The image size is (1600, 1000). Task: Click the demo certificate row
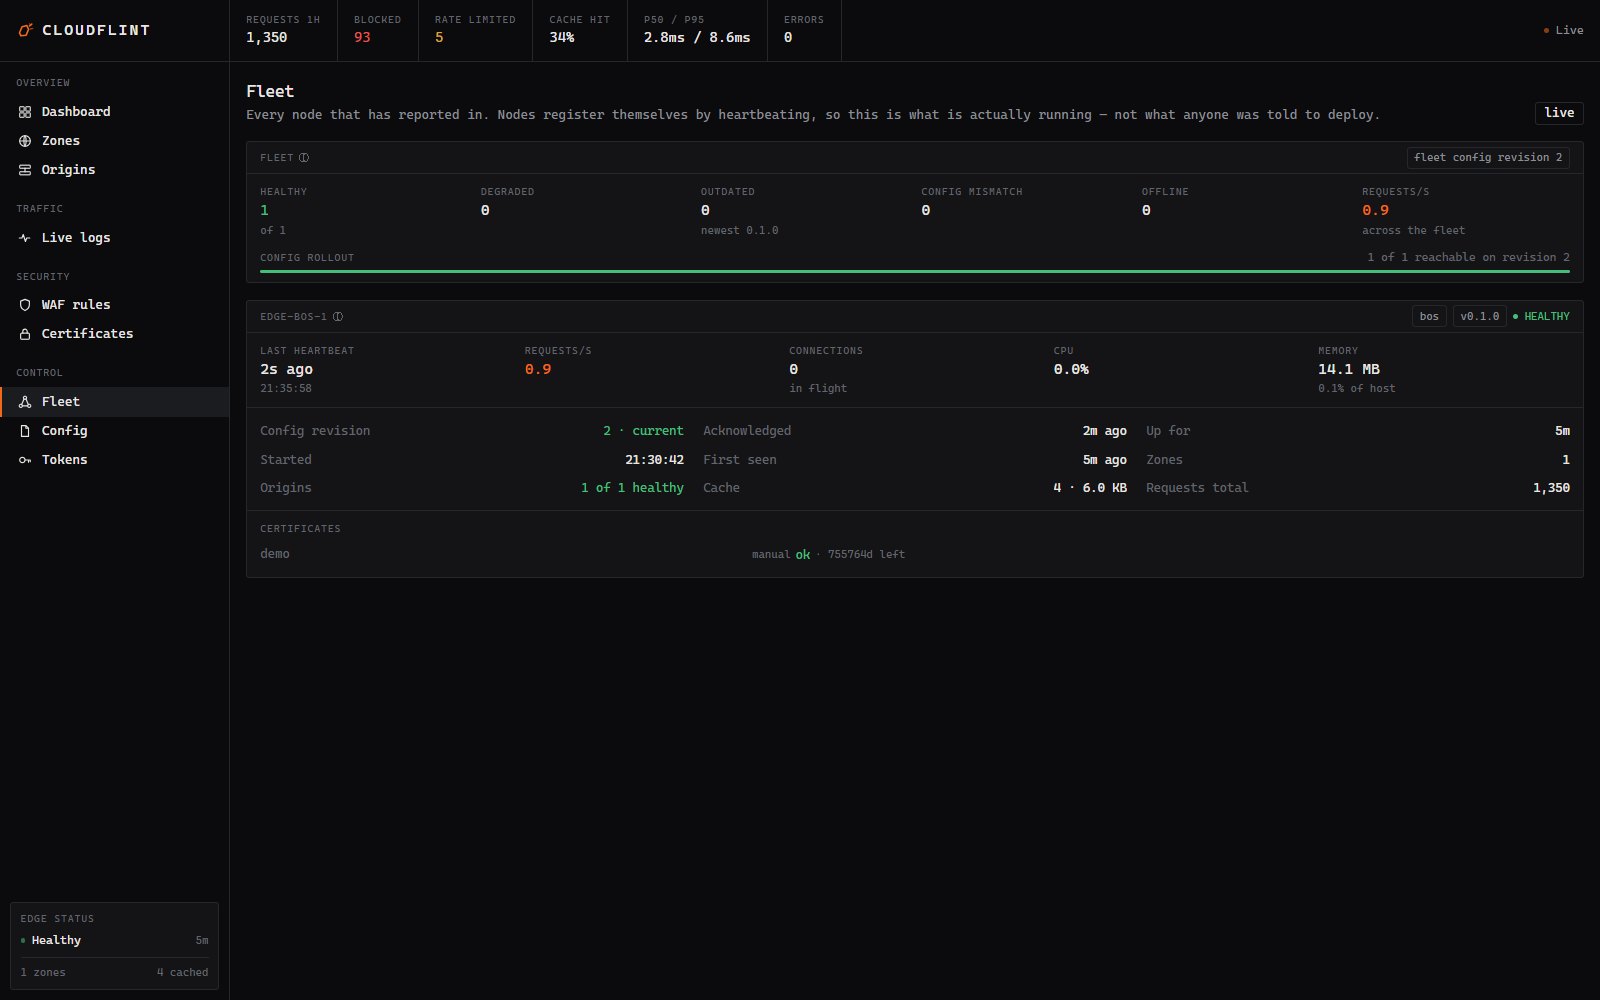point(915,554)
